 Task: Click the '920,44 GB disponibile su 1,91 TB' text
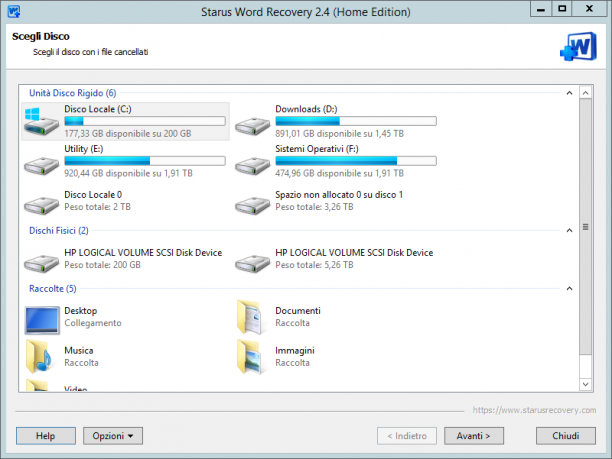(x=128, y=173)
